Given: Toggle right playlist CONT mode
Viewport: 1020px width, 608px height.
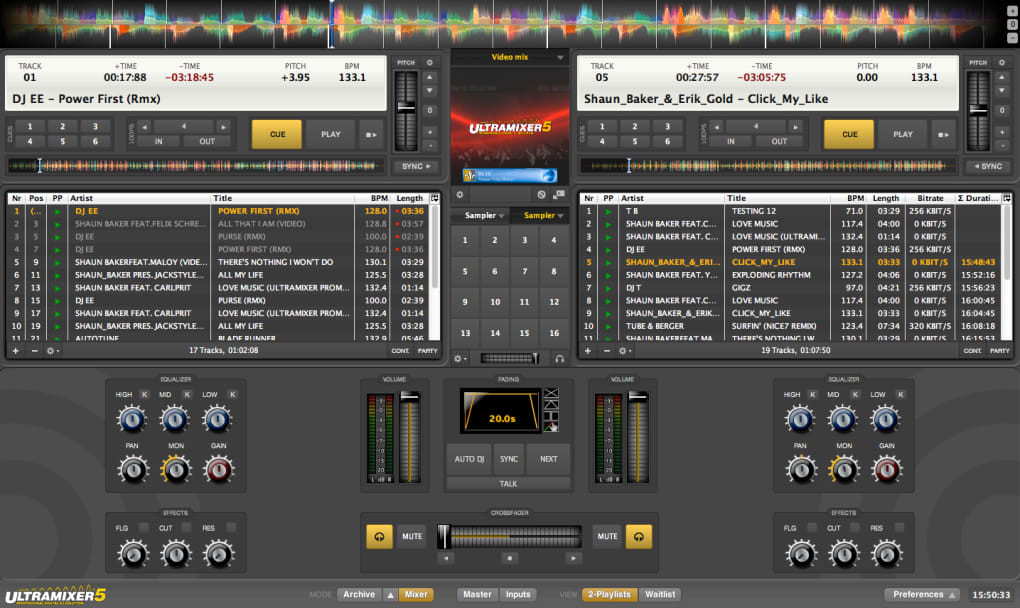Looking at the screenshot, I should tap(973, 351).
